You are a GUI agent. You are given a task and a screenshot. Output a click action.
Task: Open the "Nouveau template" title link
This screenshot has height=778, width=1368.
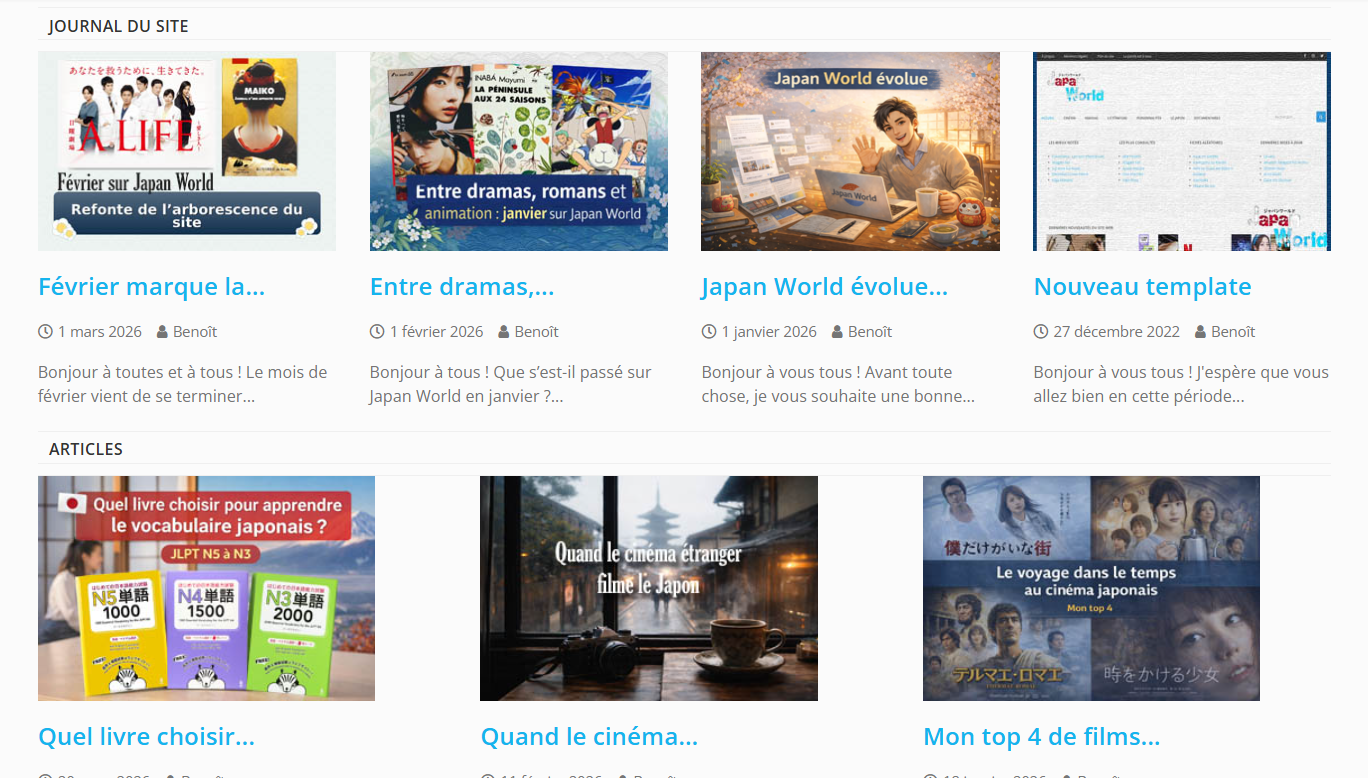1142,287
